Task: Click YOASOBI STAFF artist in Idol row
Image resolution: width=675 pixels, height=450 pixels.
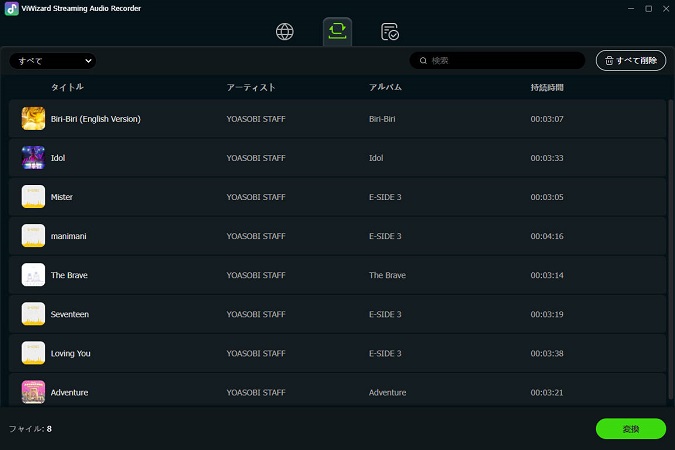Action: (x=256, y=158)
